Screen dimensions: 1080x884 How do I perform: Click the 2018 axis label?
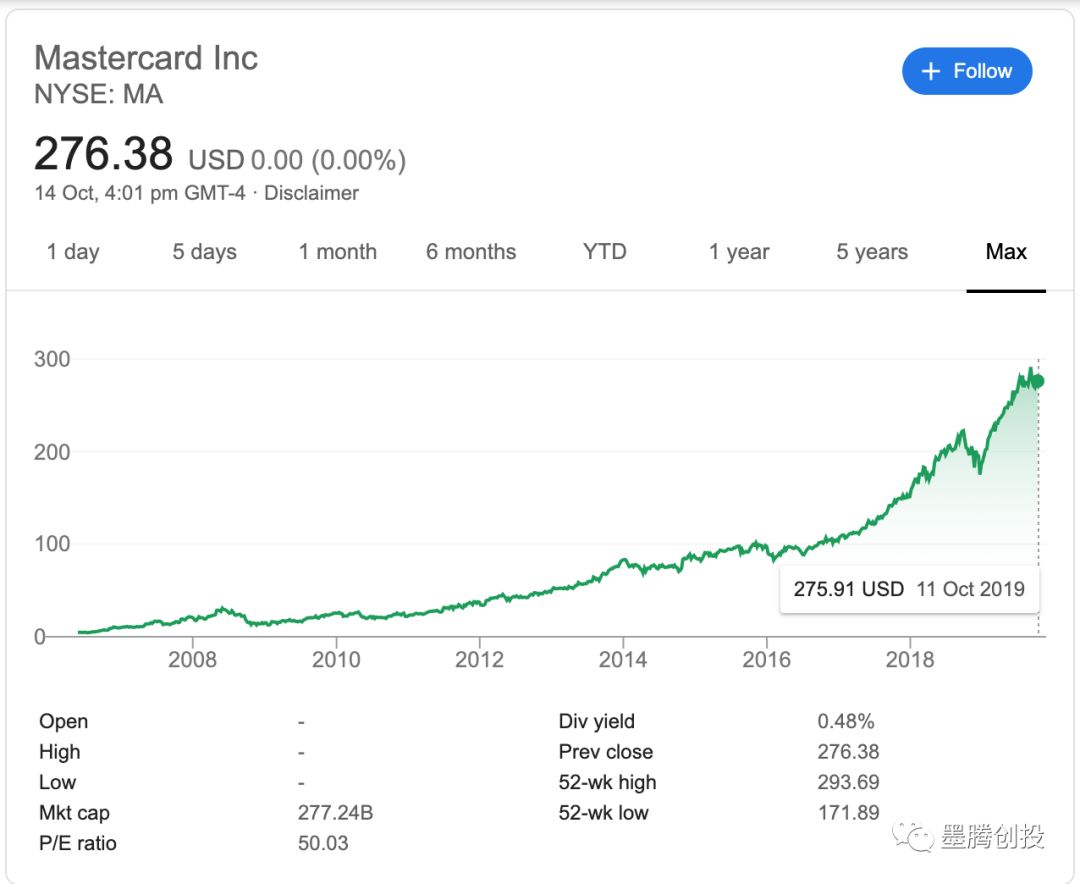click(909, 659)
